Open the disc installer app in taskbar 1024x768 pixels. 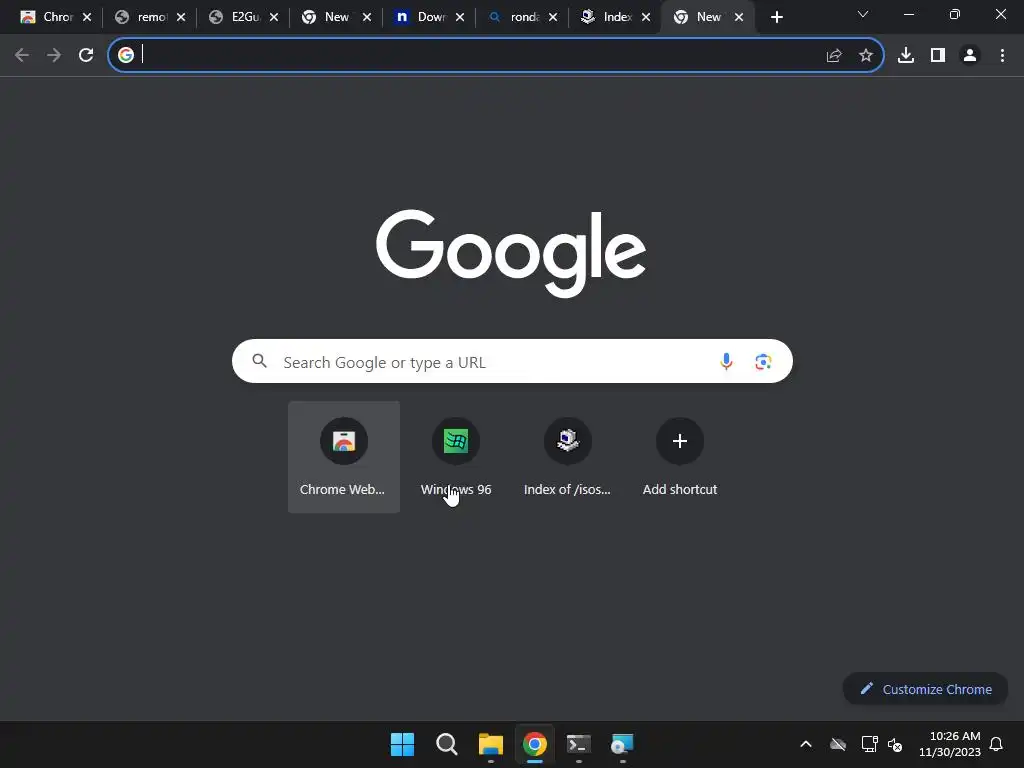622,744
